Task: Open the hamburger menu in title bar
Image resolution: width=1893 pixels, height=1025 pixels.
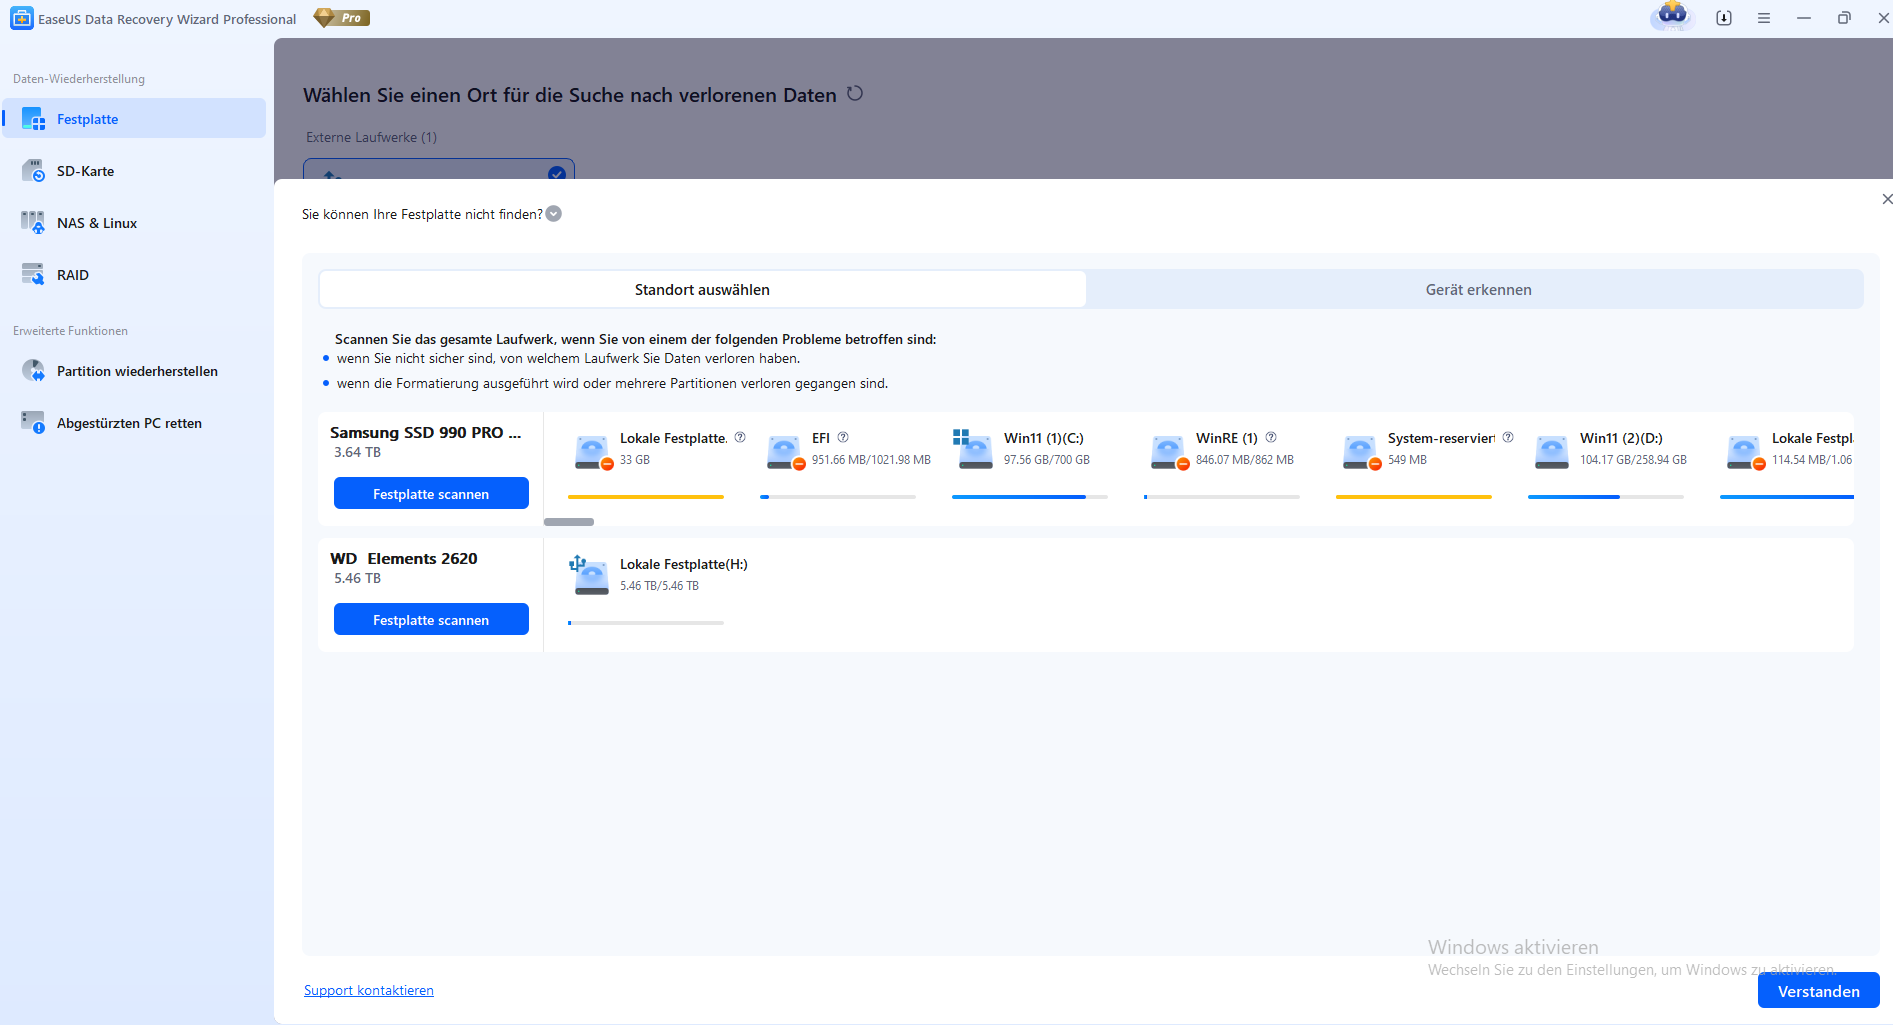Action: click(x=1764, y=18)
